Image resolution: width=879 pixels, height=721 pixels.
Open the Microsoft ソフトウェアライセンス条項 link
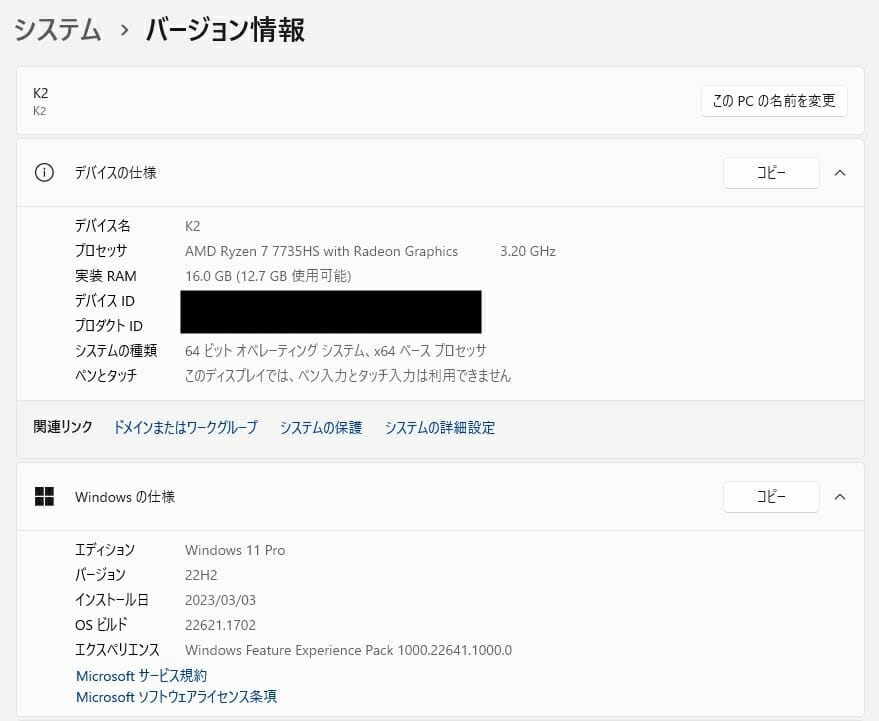pyautogui.click(x=176, y=697)
